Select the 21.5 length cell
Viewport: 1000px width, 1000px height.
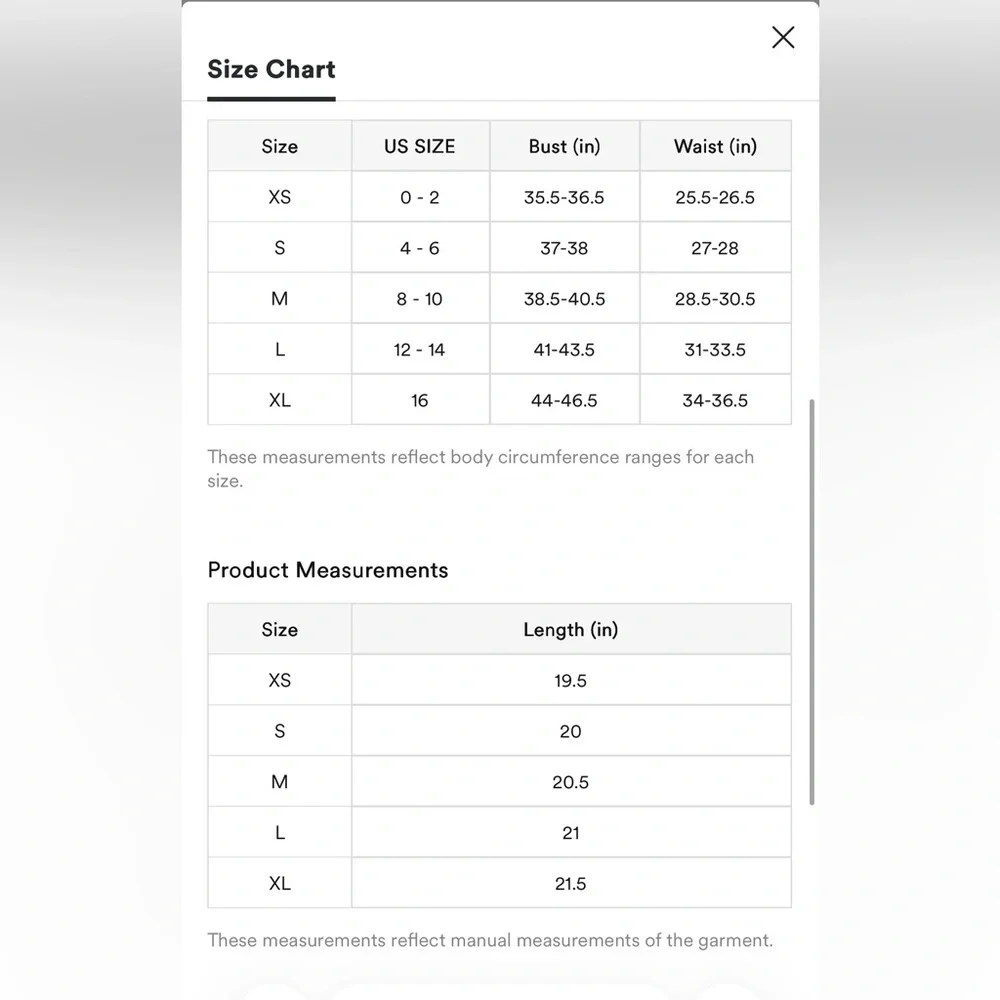pos(570,884)
